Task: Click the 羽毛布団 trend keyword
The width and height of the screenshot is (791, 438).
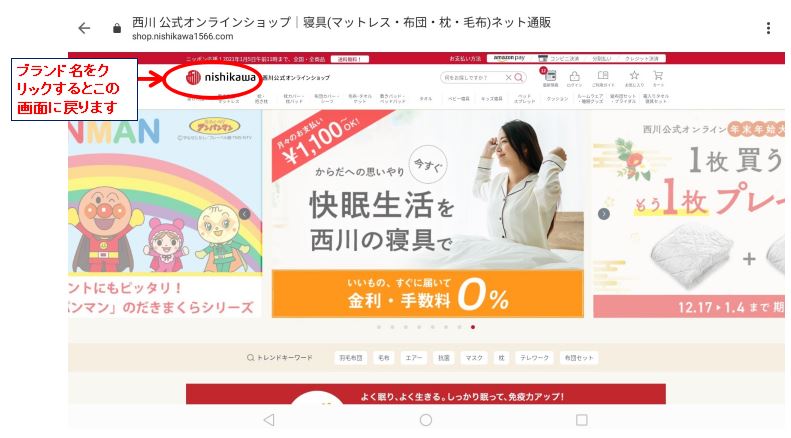Action: [351, 357]
